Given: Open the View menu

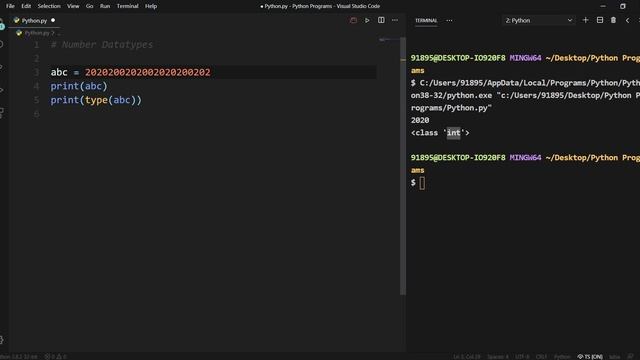Looking at the screenshot, I should click(x=73, y=6).
